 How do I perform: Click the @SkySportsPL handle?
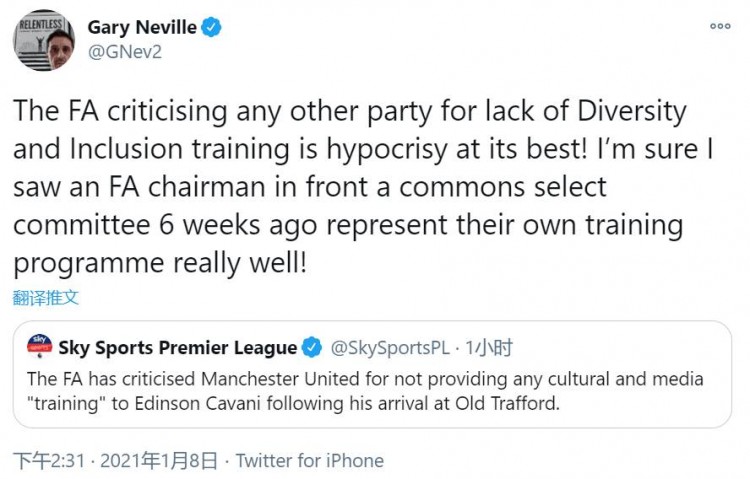coord(390,348)
